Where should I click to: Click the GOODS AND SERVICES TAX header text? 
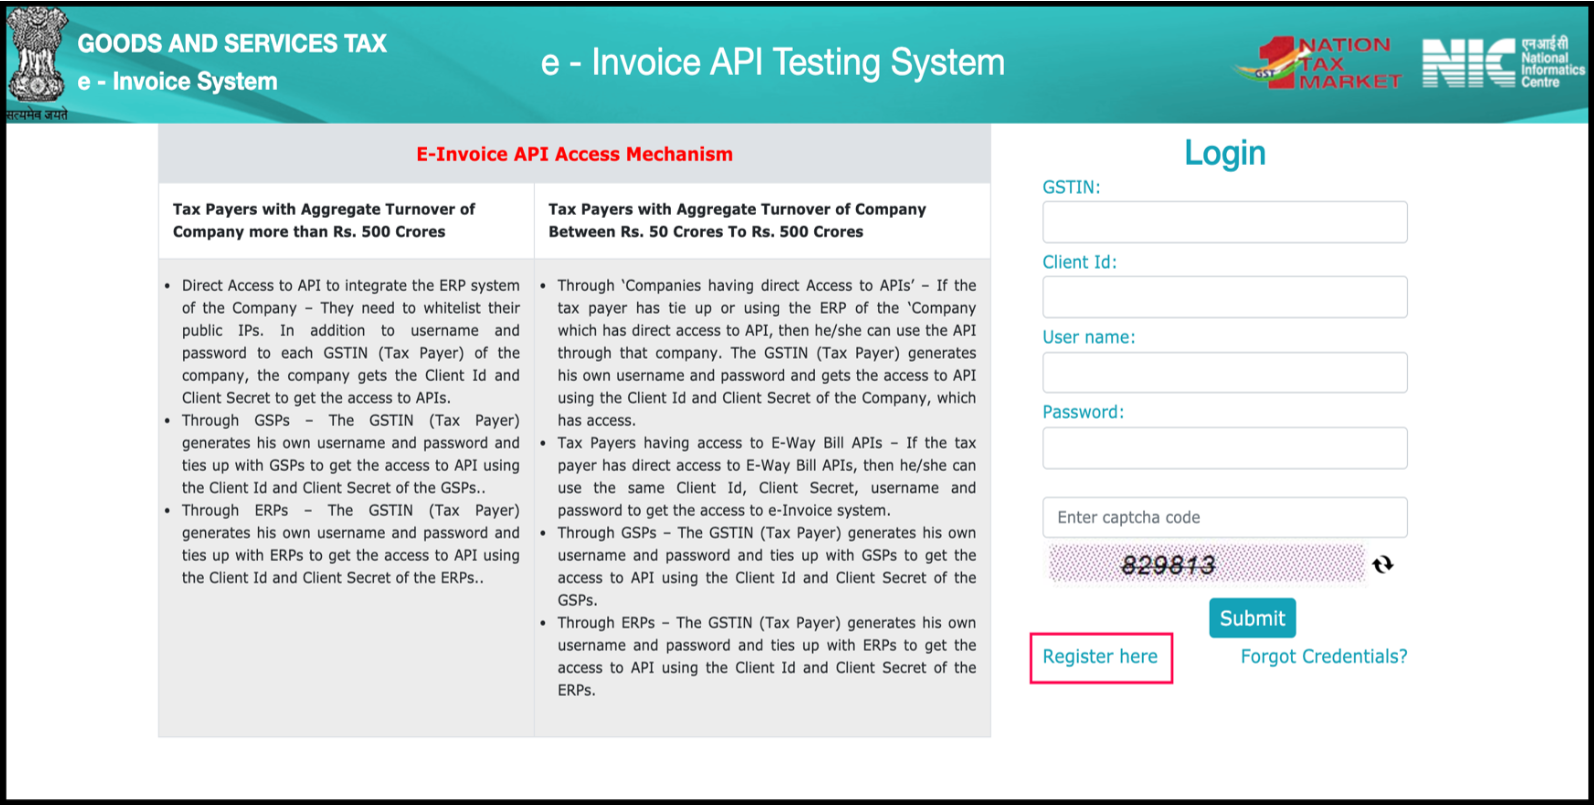[232, 43]
